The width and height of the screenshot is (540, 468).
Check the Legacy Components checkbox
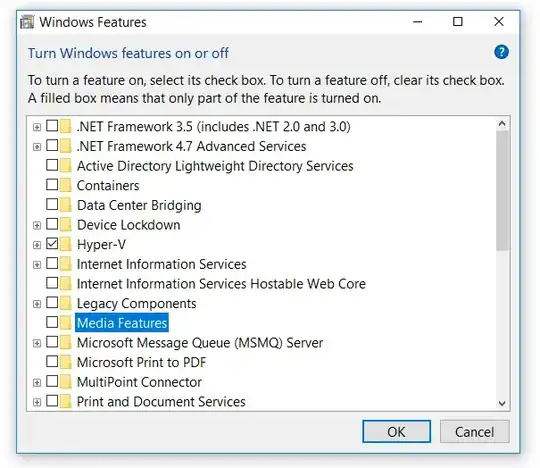point(52,302)
